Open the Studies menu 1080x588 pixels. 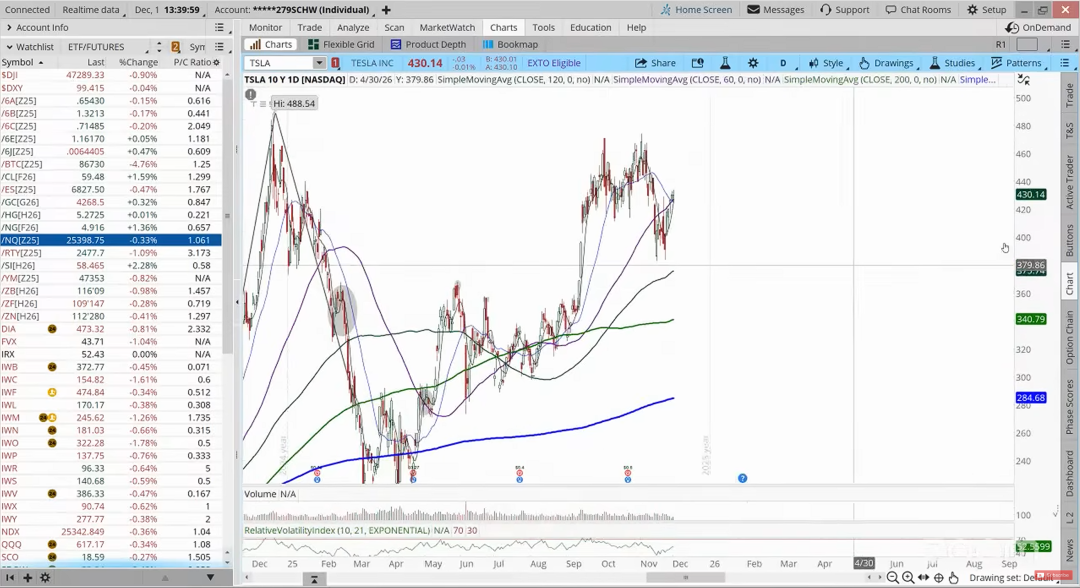click(x=953, y=63)
